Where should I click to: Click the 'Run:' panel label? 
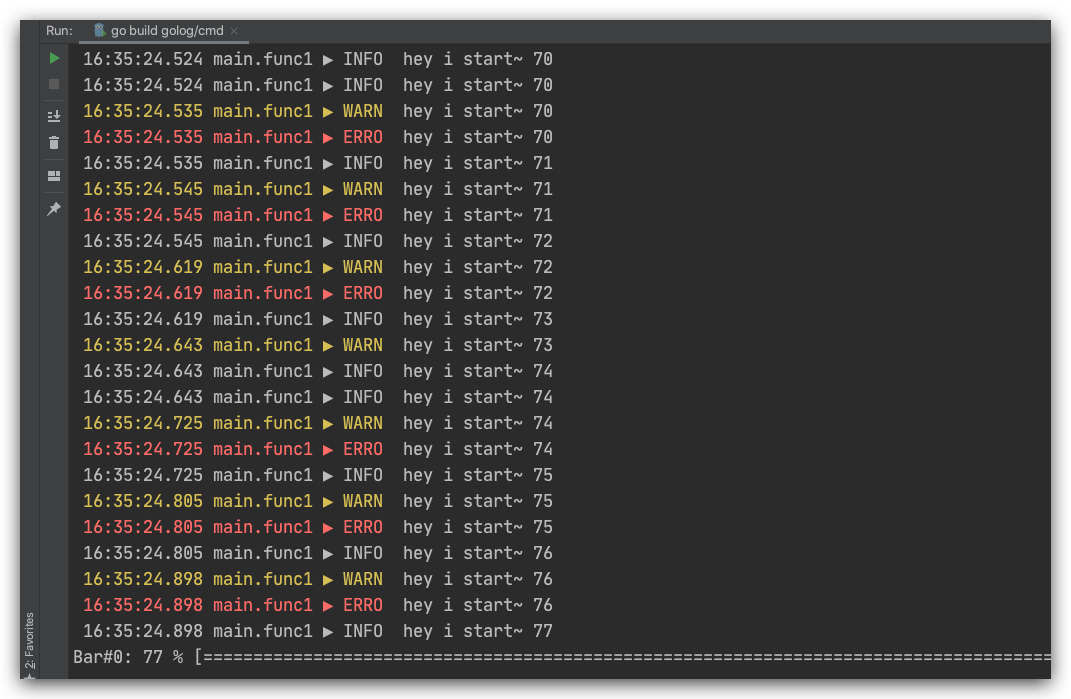(59, 31)
